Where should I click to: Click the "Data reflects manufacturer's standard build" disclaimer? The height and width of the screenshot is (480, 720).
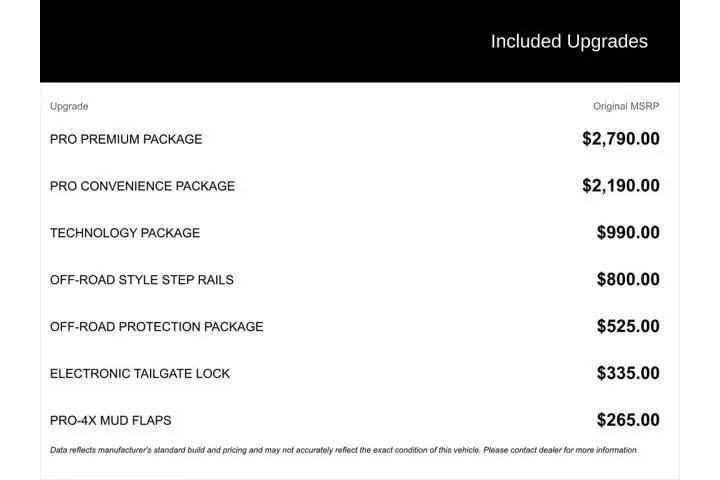pyautogui.click(x=200, y=450)
